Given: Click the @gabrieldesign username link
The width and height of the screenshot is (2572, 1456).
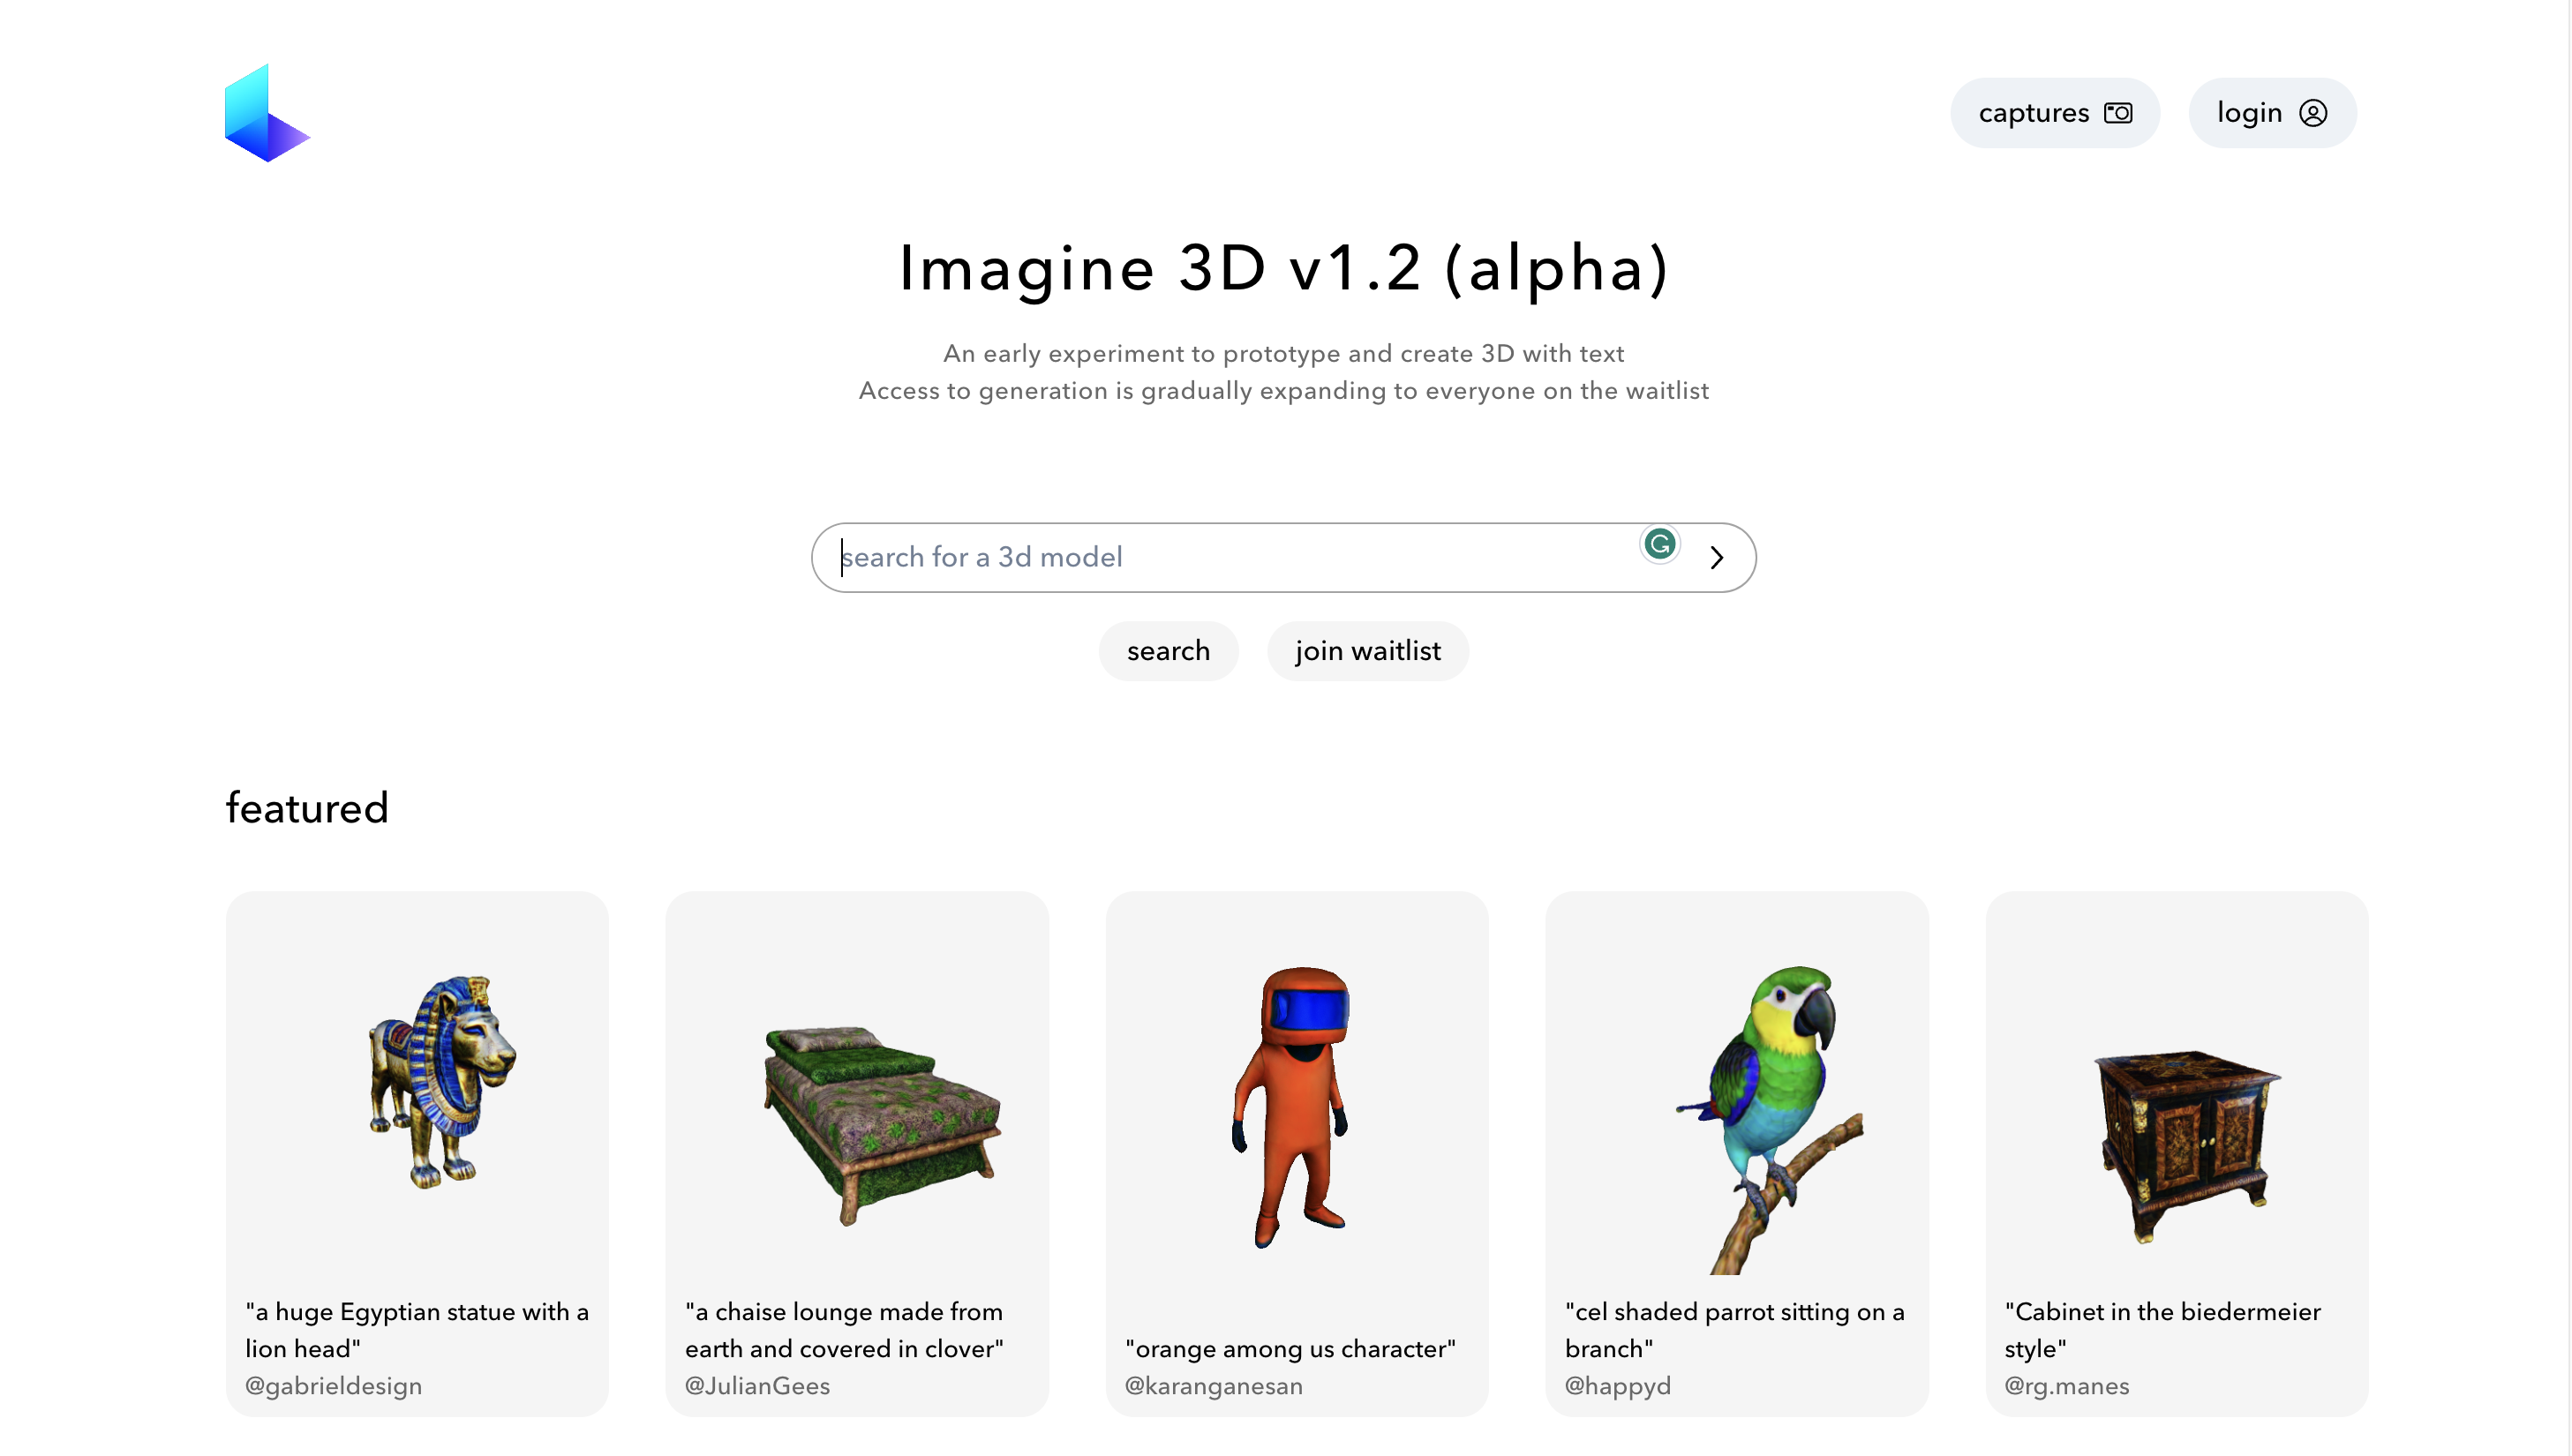Looking at the screenshot, I should 334,1385.
